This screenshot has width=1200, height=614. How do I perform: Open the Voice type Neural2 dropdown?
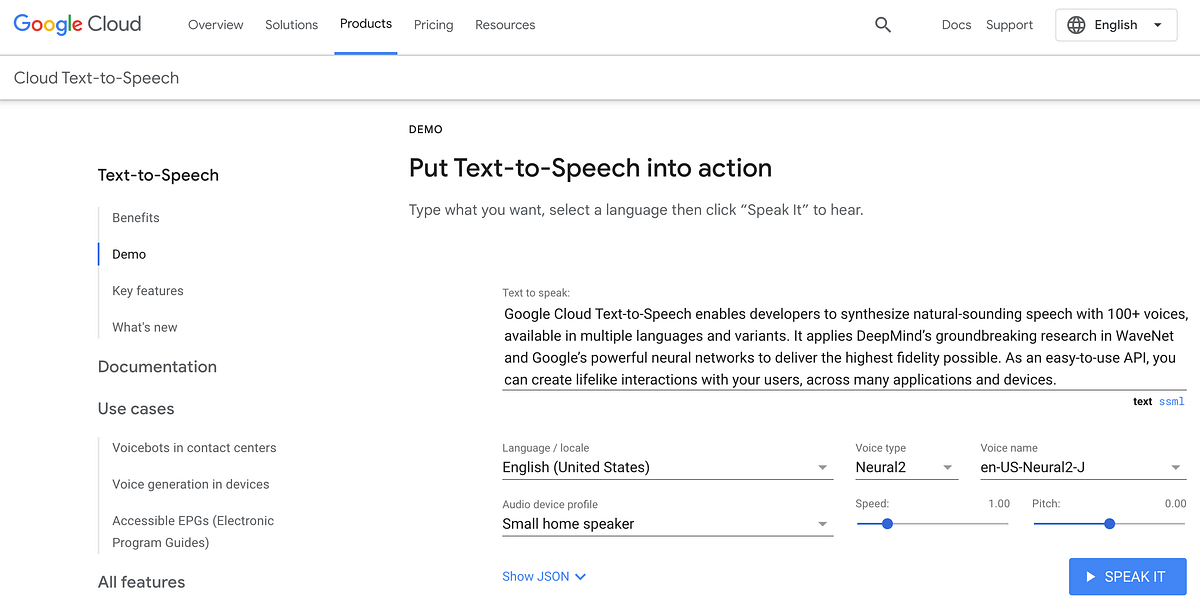click(906, 467)
